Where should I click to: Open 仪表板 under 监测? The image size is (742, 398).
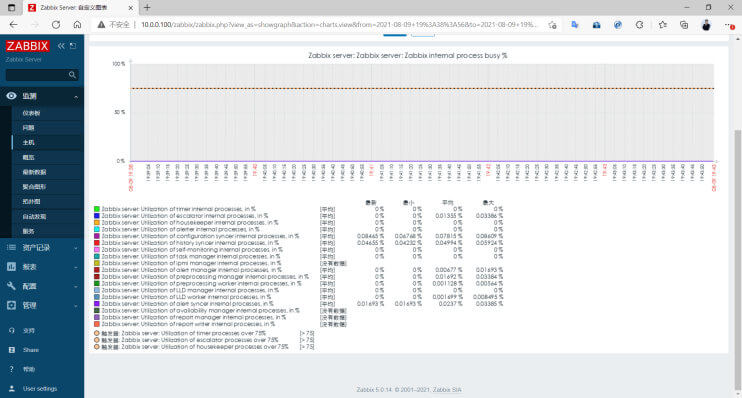(x=31, y=113)
